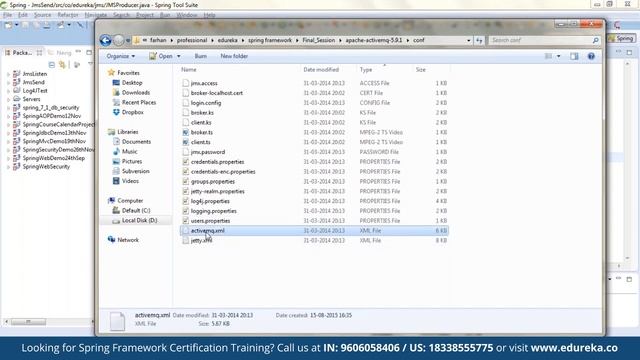Open Subversion library

click(x=136, y=171)
